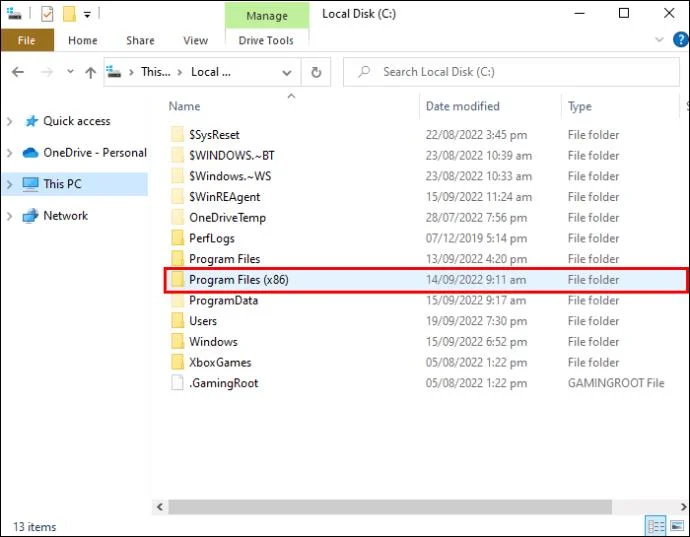Click the Properties quick access icon
This screenshot has width=690, height=537.
tap(47, 14)
